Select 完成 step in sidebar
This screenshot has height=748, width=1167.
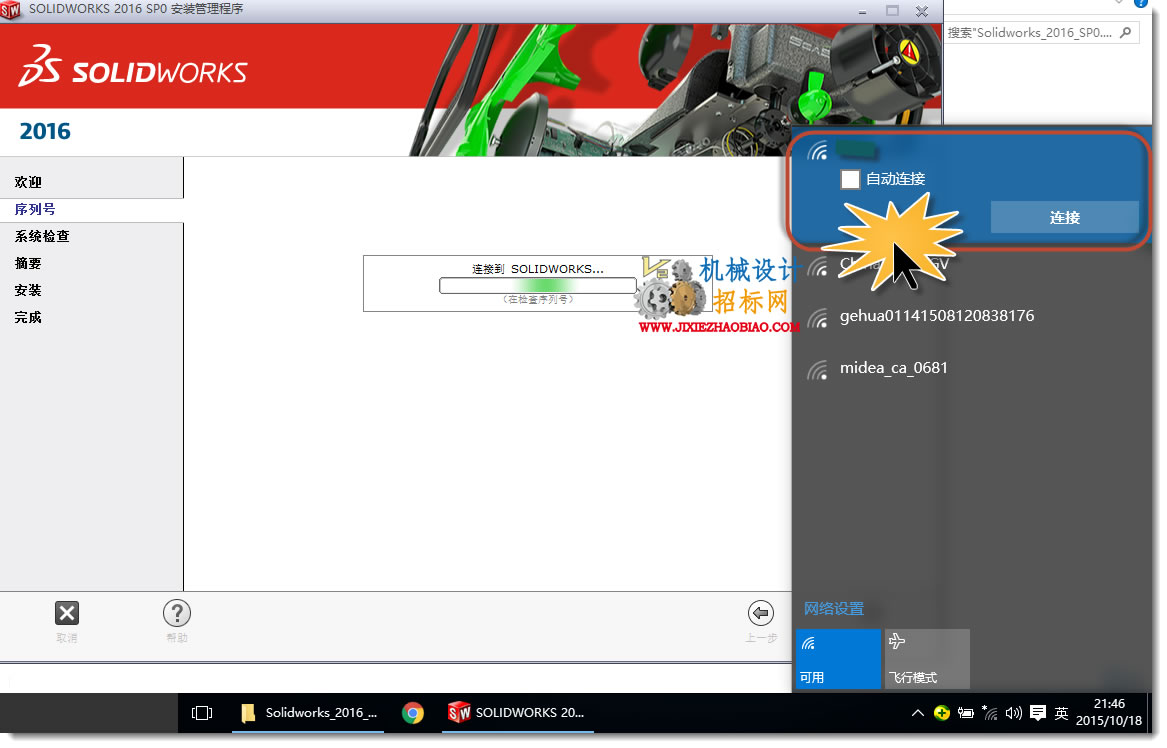click(x=28, y=317)
